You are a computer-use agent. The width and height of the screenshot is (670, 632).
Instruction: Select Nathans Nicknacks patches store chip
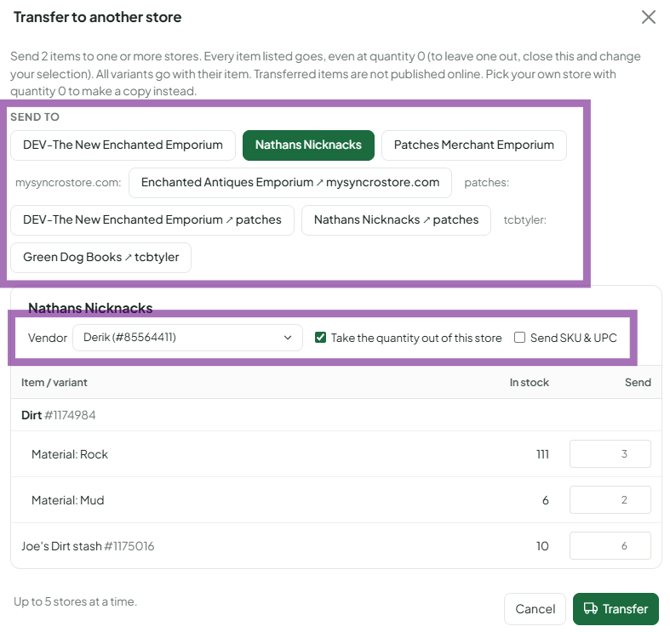[x=396, y=220]
